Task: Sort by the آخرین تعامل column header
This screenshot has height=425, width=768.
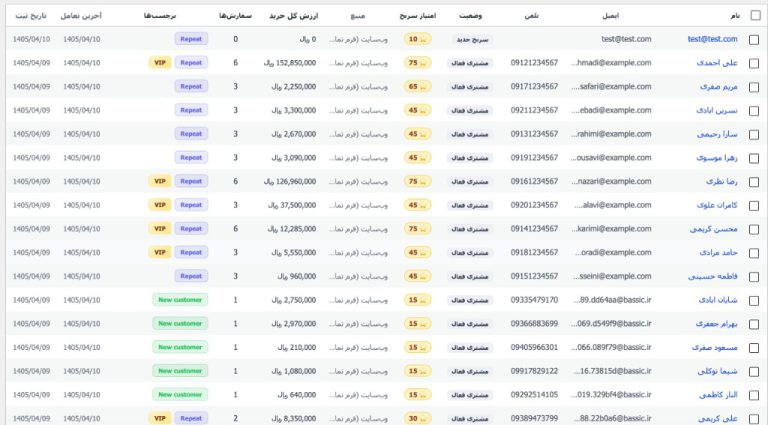Action: (x=81, y=16)
